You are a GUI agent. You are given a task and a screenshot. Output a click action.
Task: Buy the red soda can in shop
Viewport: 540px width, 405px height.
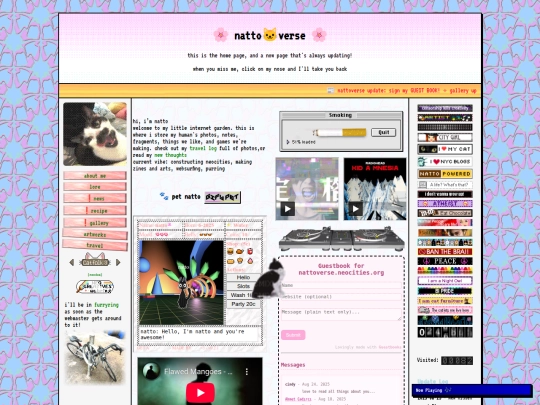pyautogui.click(x=250, y=251)
